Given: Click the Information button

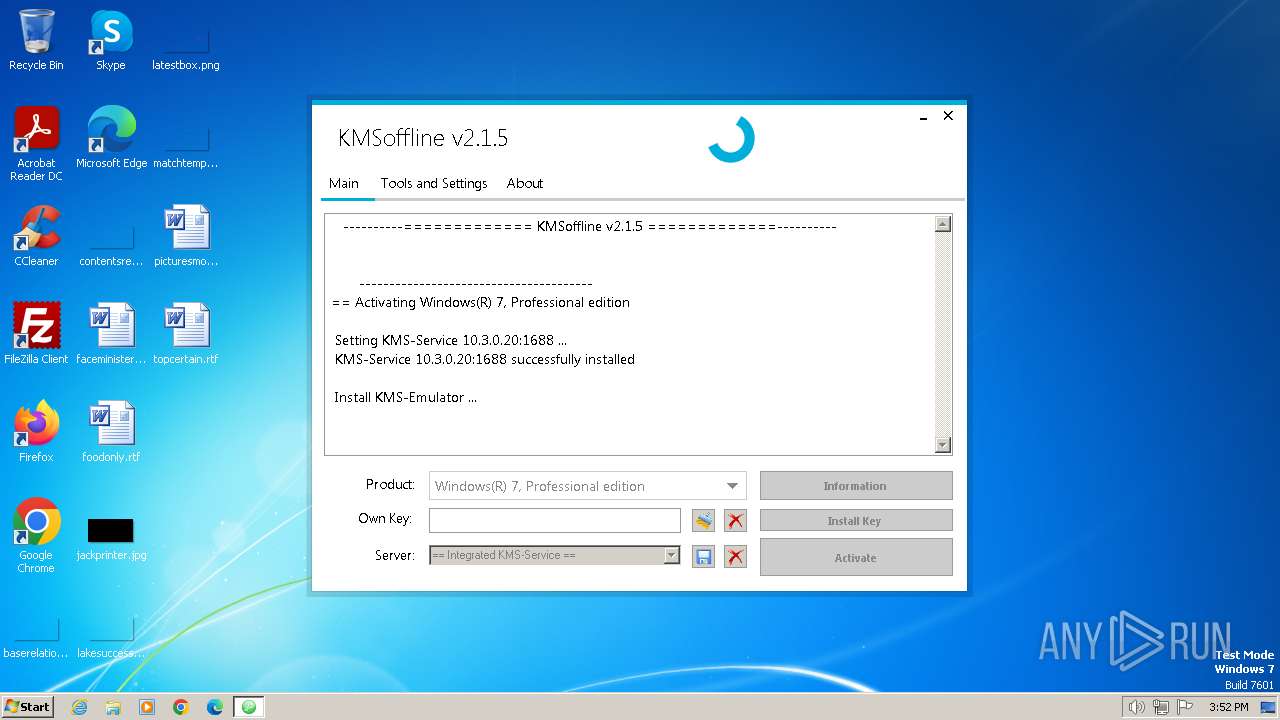Looking at the screenshot, I should coord(856,486).
